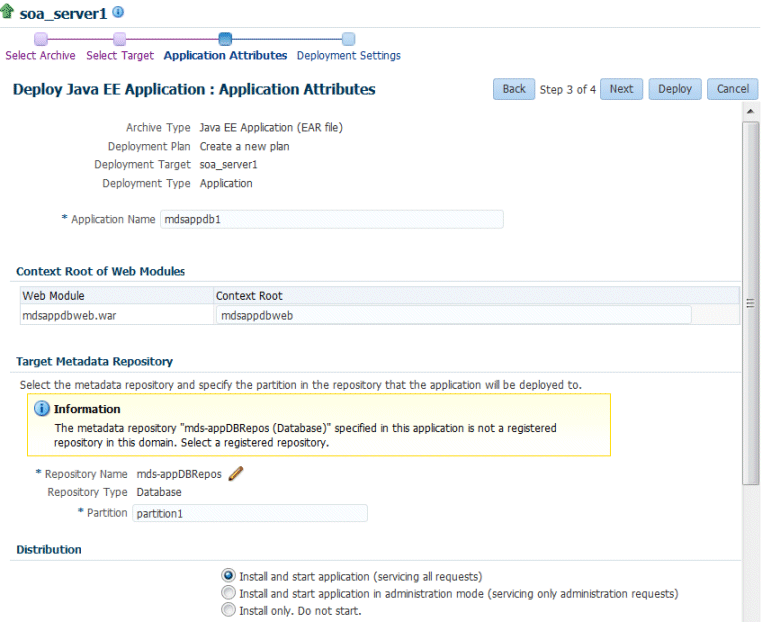This screenshot has height=622, width=762.
Task: Select Install and start application servicing all requests
Action: (228, 576)
